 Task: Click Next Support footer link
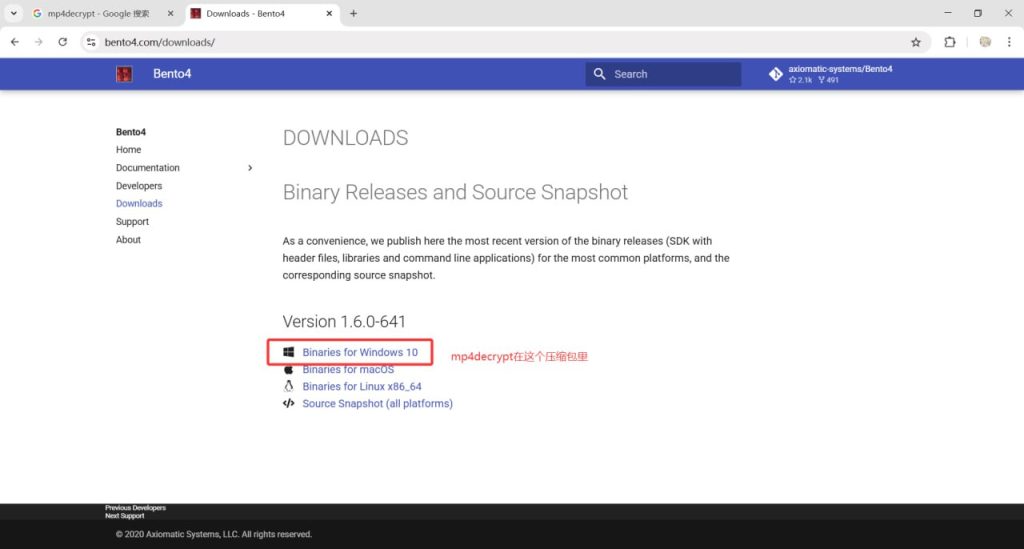click(125, 516)
